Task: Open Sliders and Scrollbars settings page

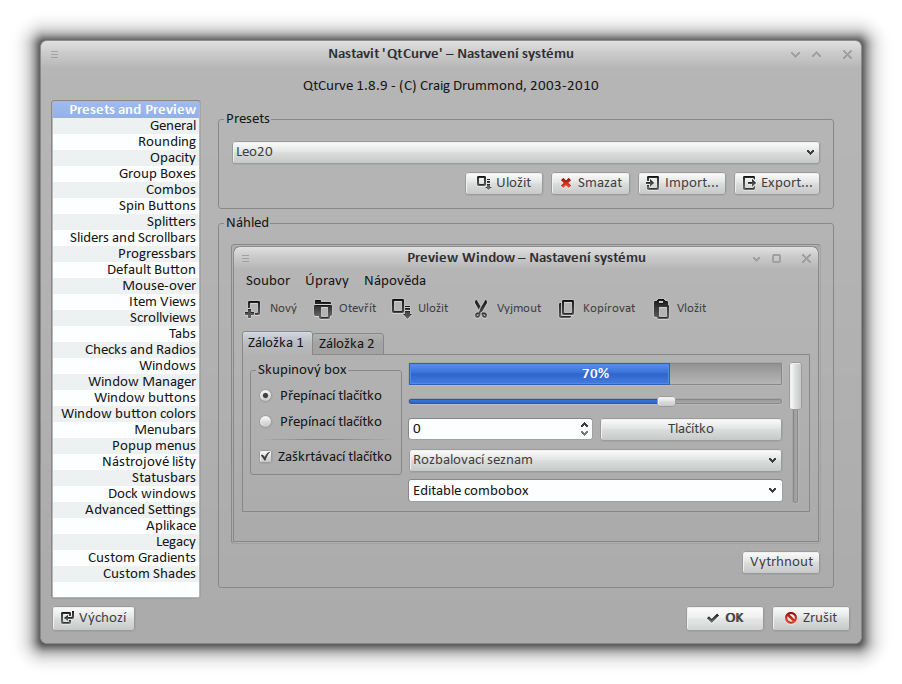Action: (x=126, y=238)
